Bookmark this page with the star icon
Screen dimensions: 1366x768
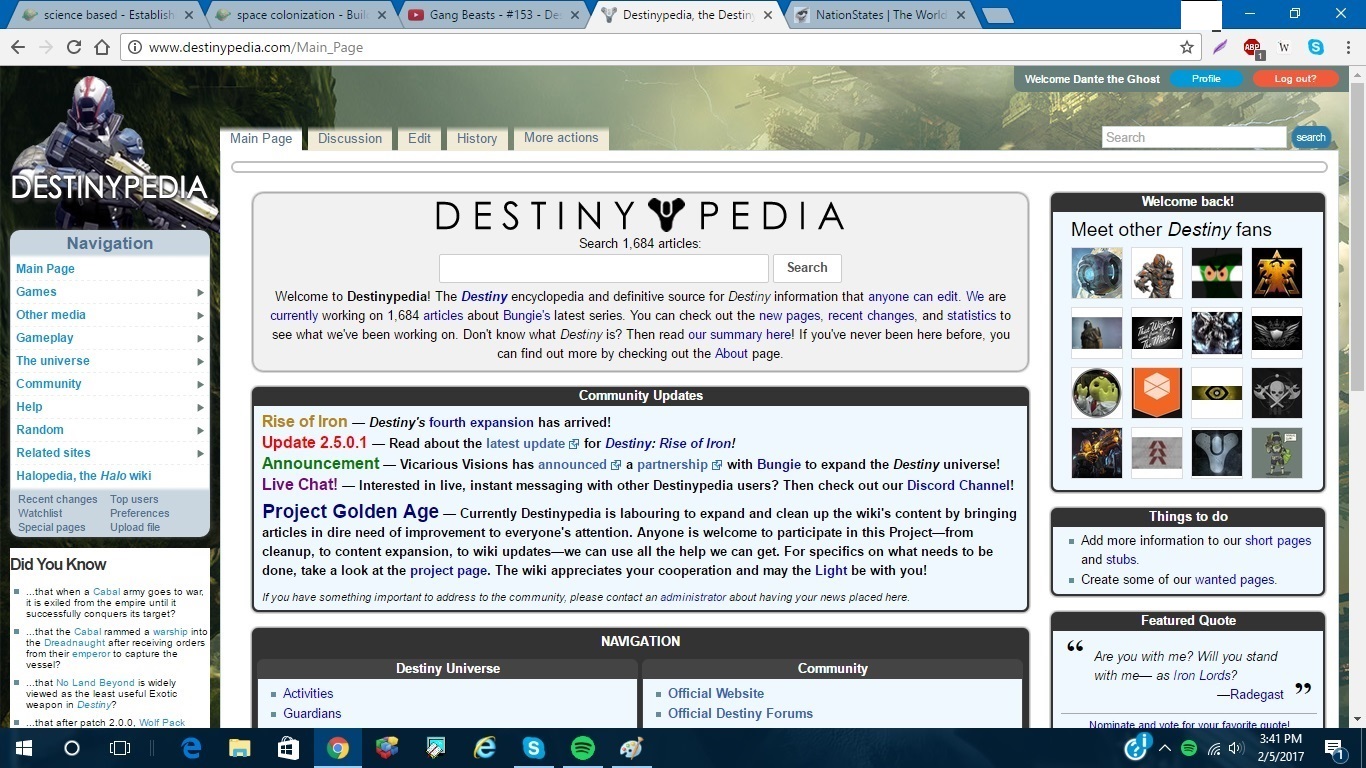click(1187, 47)
